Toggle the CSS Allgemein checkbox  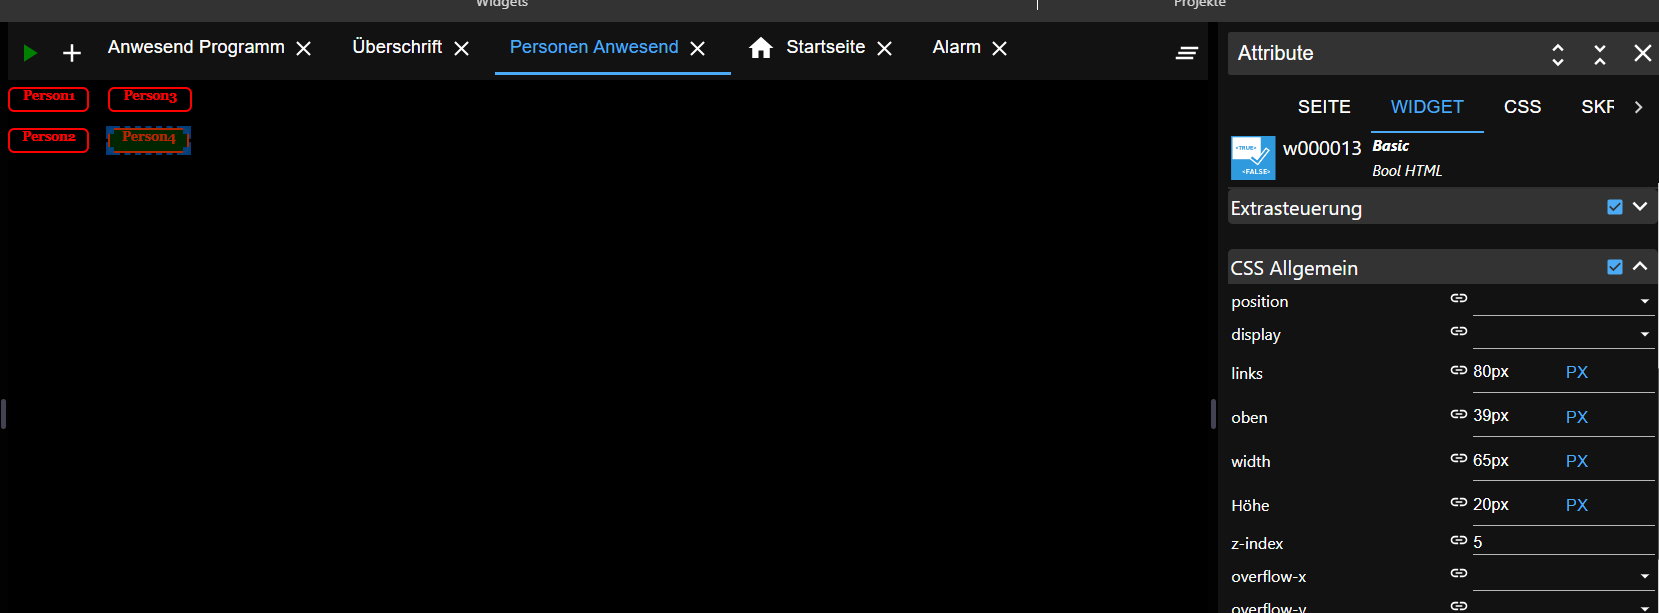point(1615,267)
